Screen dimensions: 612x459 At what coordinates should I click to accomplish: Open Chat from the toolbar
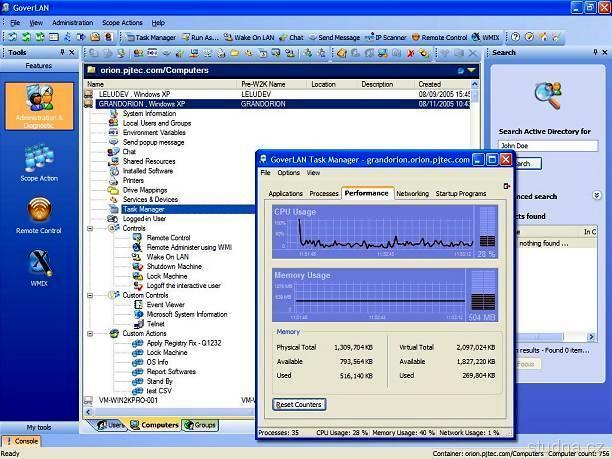tap(291, 37)
